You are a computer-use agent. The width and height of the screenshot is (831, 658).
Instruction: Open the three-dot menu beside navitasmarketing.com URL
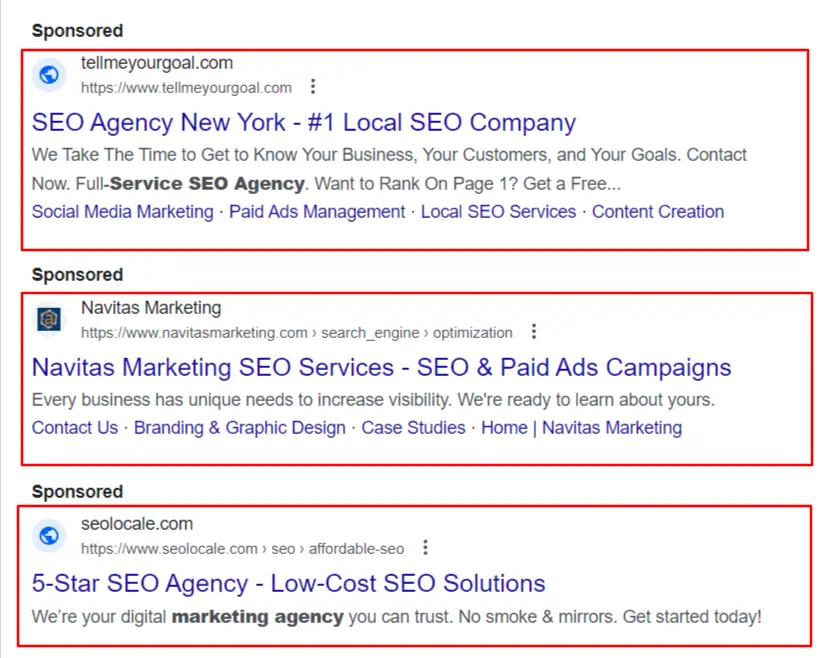[x=534, y=332]
